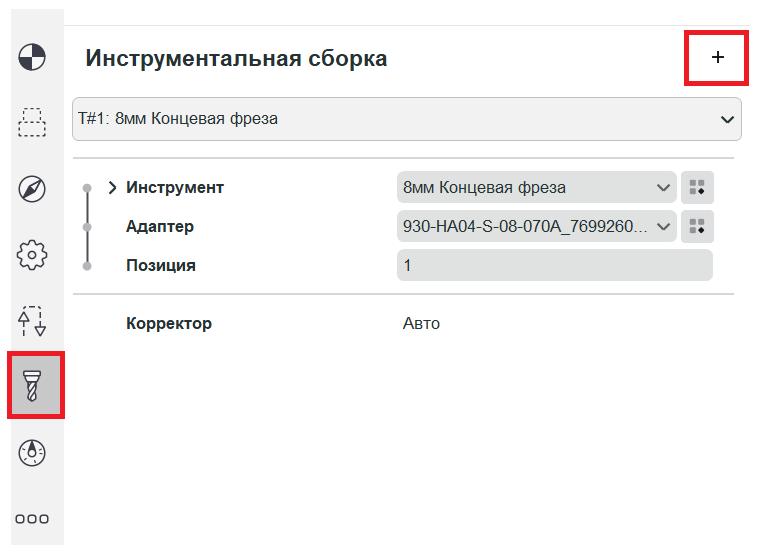Open the Адаптер 930-HA04-S-08-070A combo box
The height and width of the screenshot is (555, 764).
coord(536,226)
